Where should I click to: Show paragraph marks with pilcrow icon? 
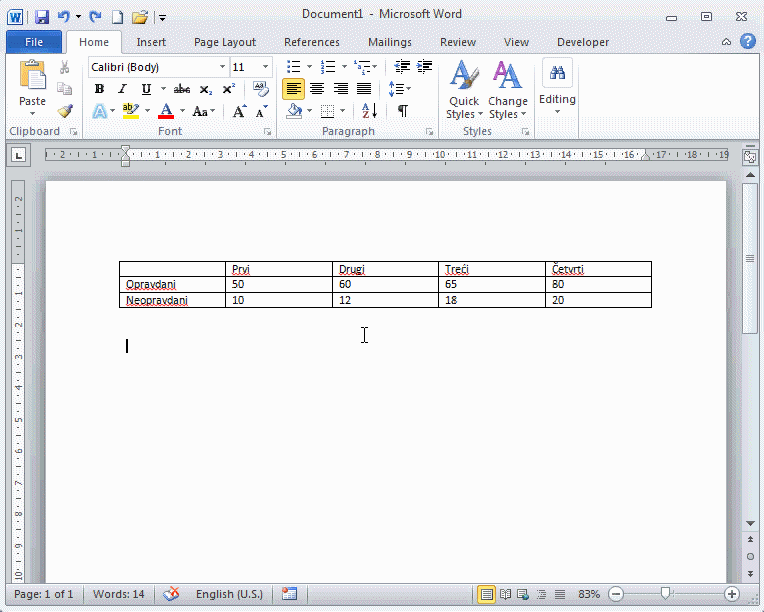(x=402, y=111)
